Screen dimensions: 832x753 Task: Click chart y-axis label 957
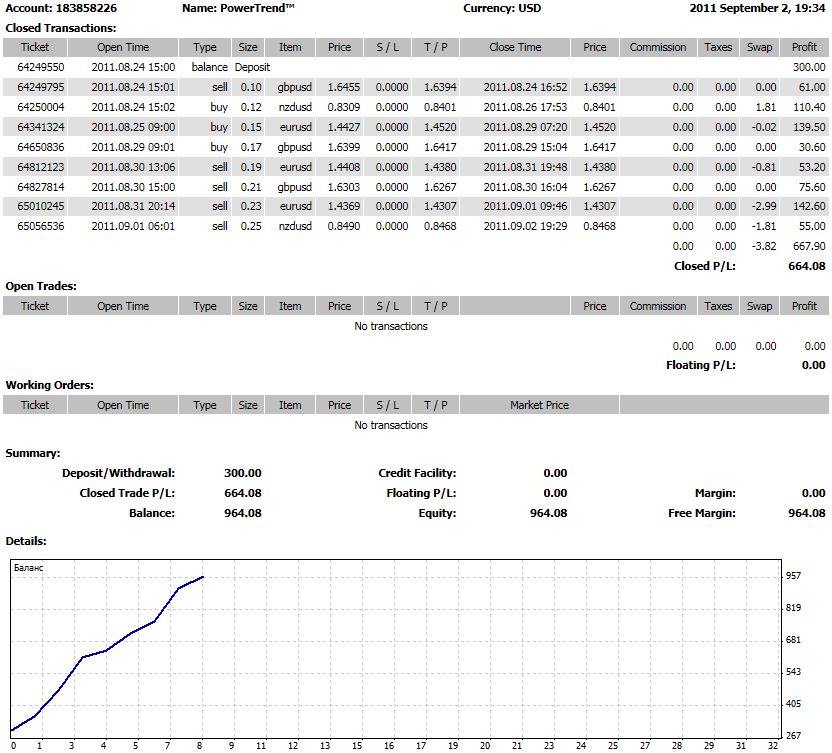pyautogui.click(x=793, y=576)
